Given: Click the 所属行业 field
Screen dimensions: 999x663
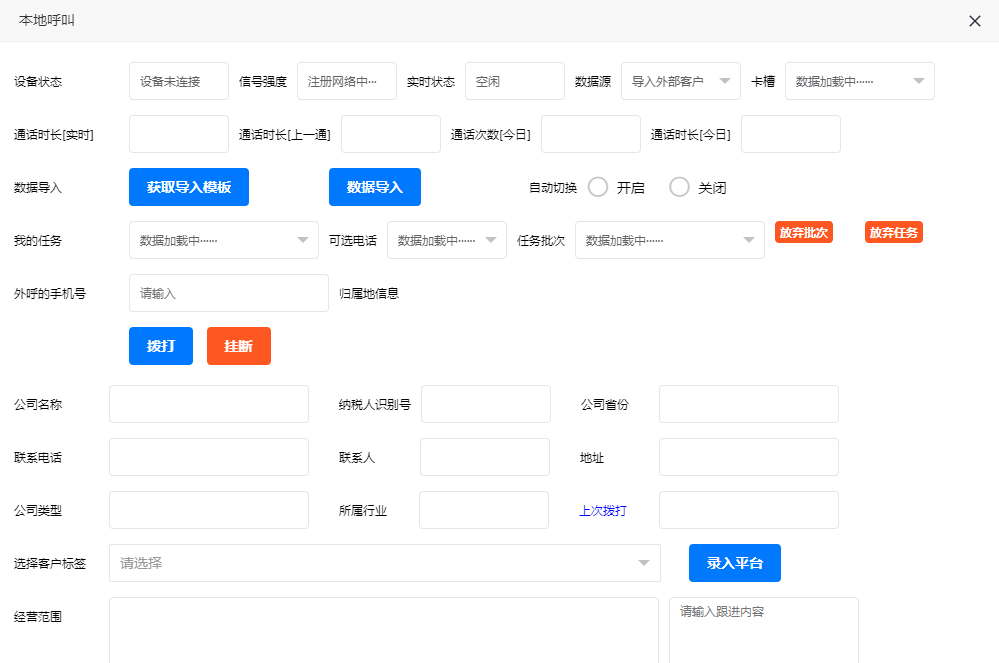Looking at the screenshot, I should click(484, 510).
